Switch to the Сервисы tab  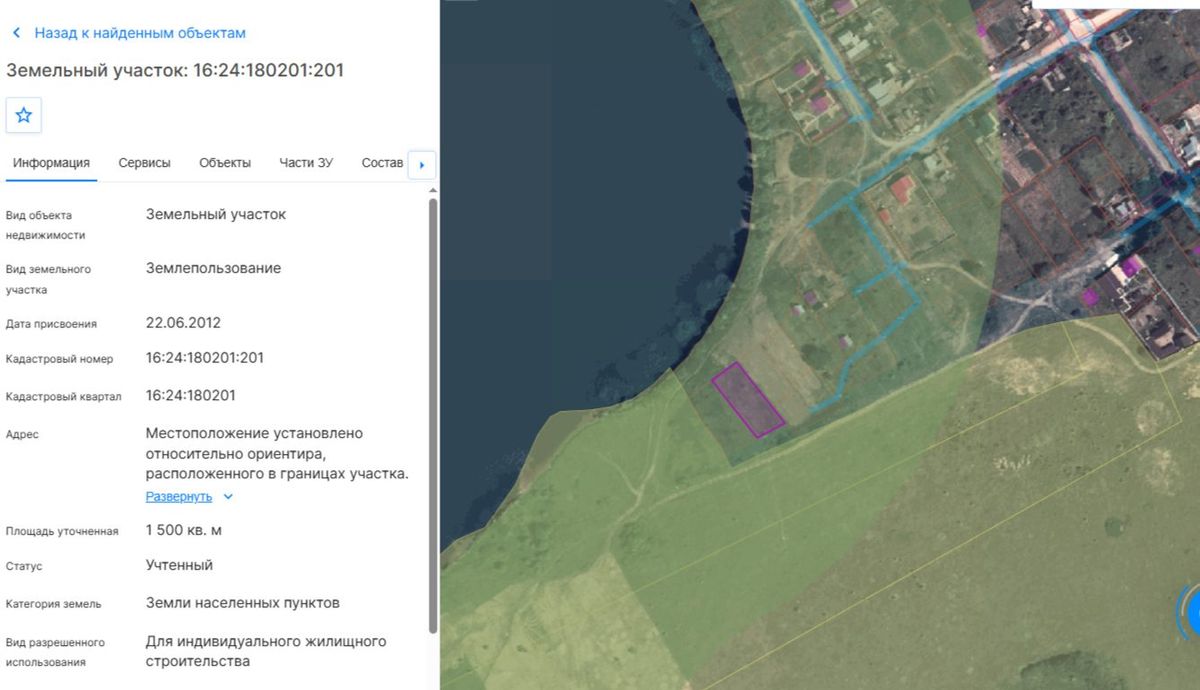point(144,163)
